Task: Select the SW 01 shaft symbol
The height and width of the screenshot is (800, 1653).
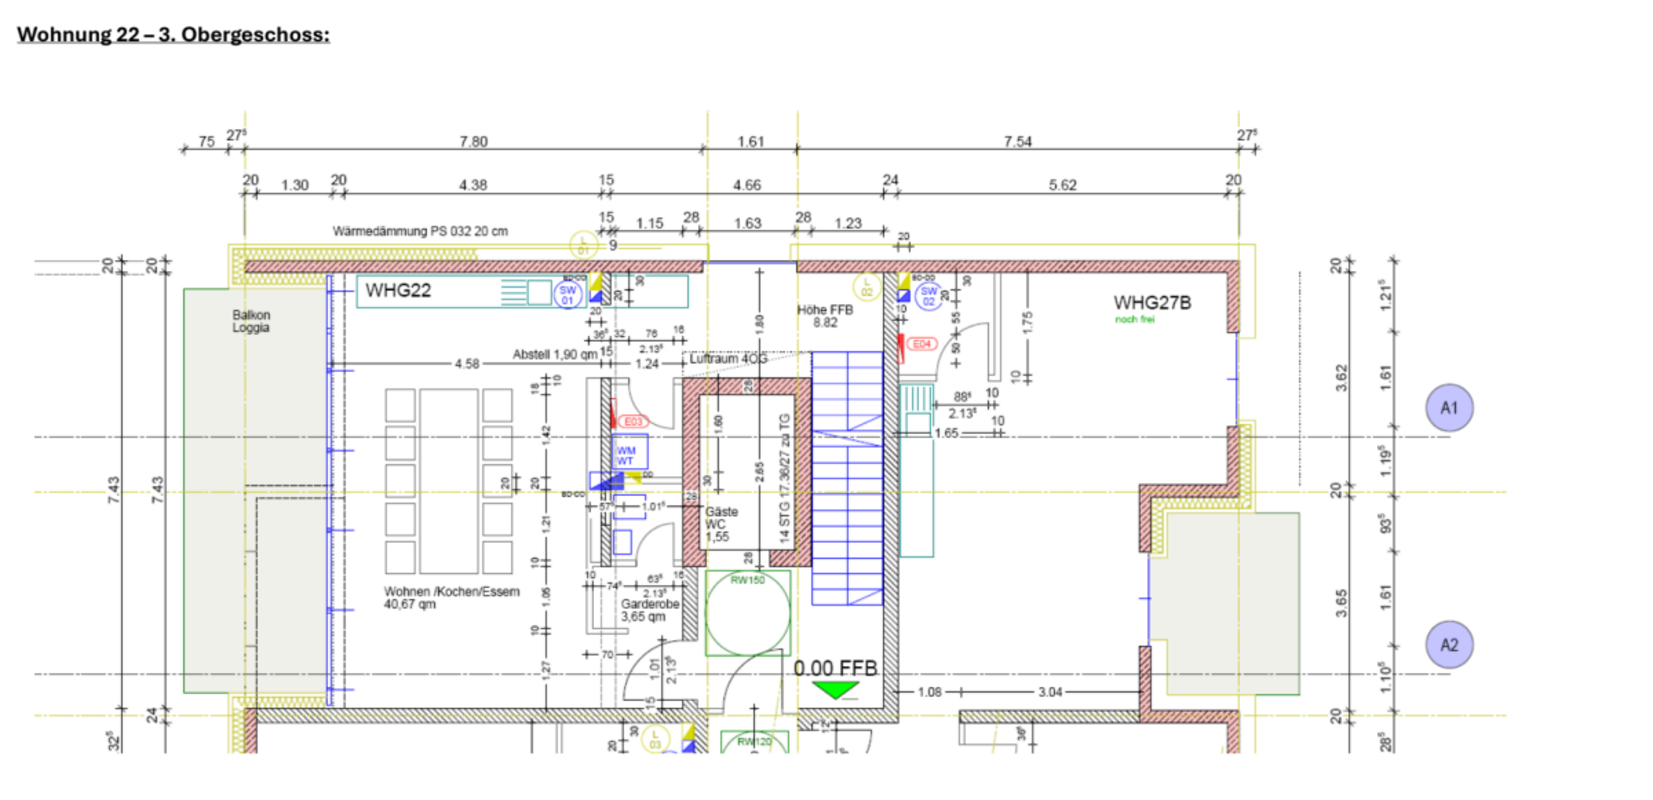Action: (x=568, y=295)
